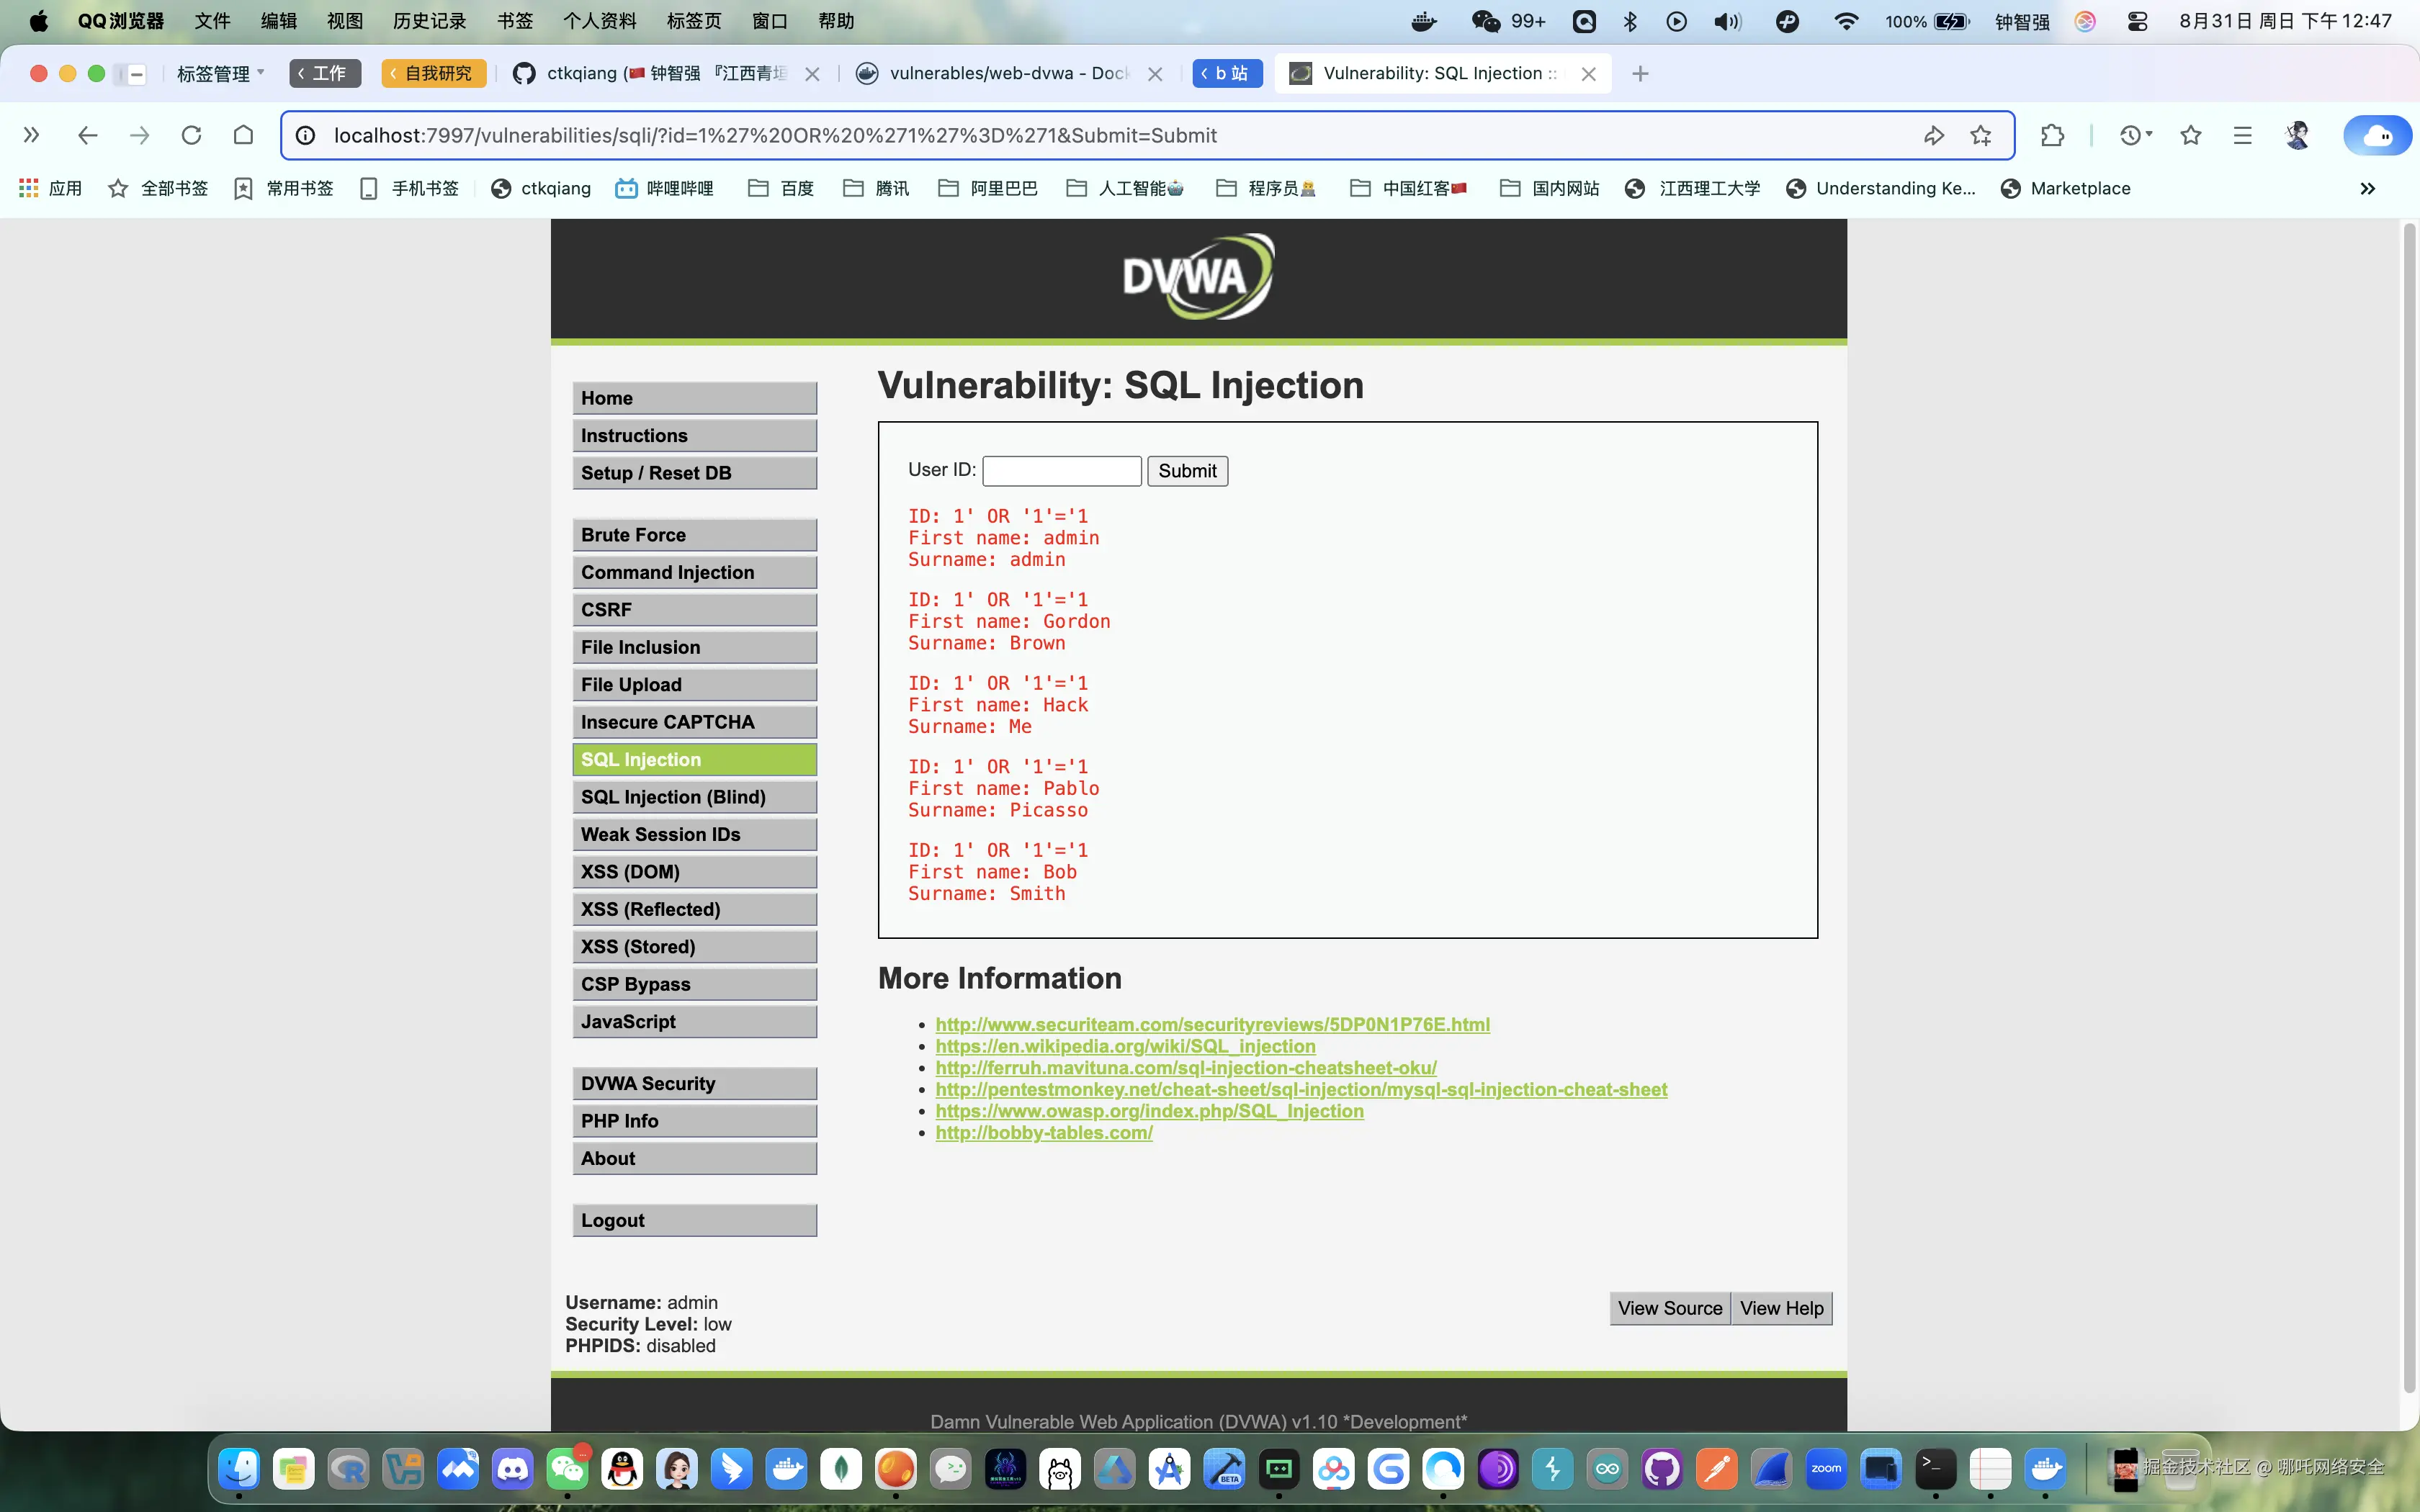Click the browser reload page icon
The height and width of the screenshot is (1512, 2420).
point(191,135)
